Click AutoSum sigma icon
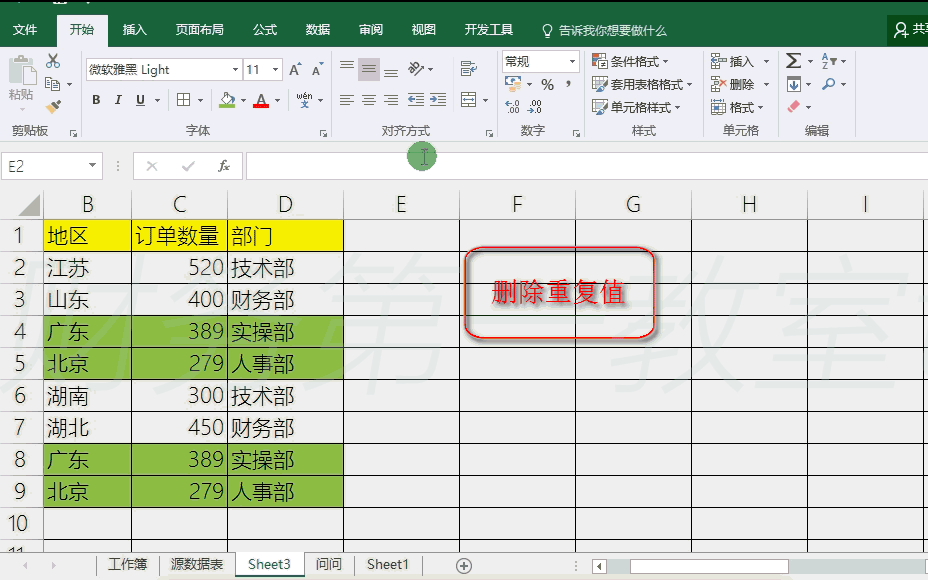Screen dimensions: 928x580 pos(794,61)
